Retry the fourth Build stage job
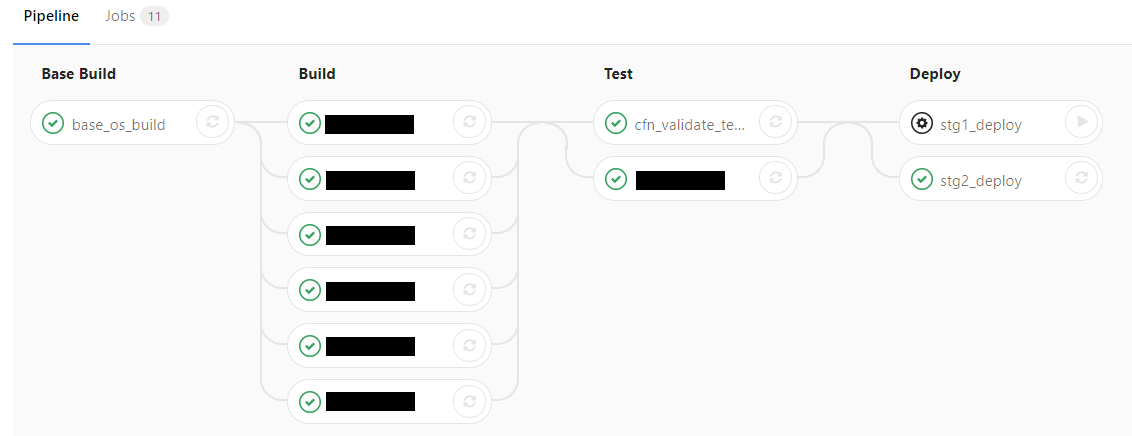The height and width of the screenshot is (436, 1132). (469, 291)
